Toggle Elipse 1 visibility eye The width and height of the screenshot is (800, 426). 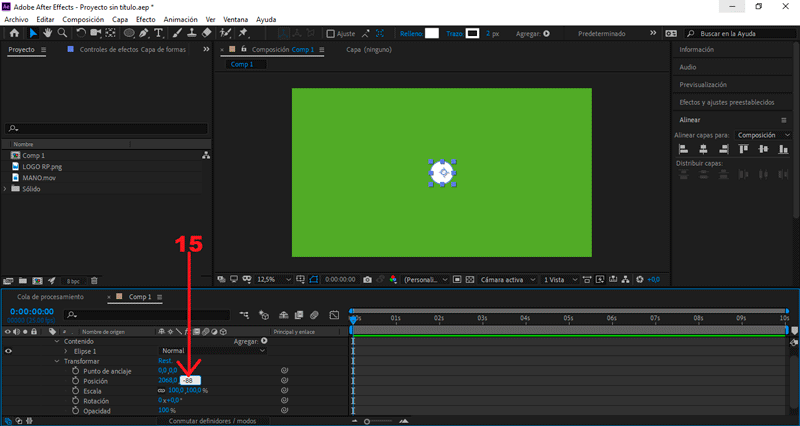coord(8,351)
